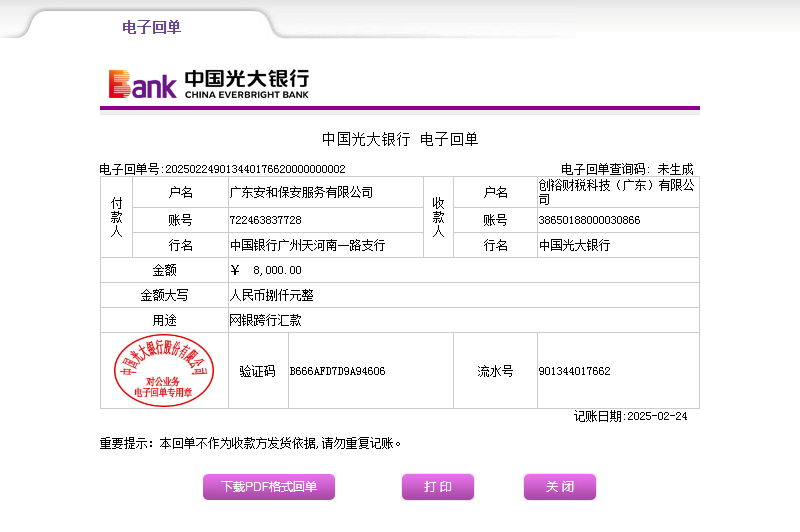Click the 金额 label cell
800x532 pixels.
pyautogui.click(x=164, y=270)
